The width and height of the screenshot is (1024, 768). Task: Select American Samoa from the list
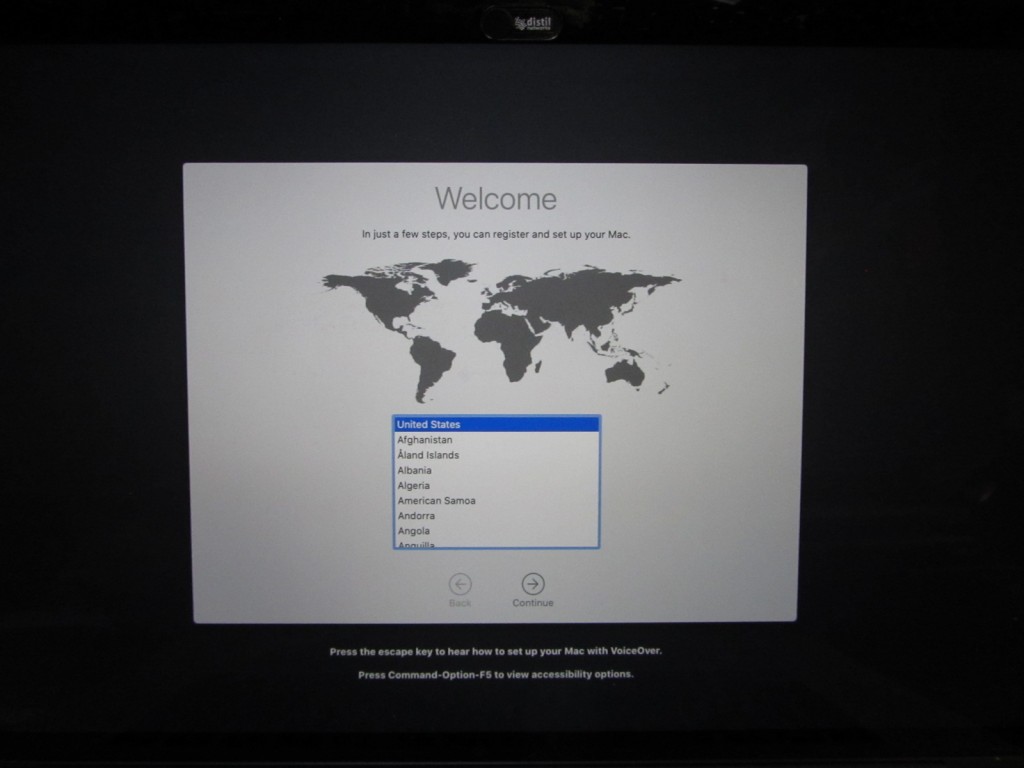coord(496,500)
